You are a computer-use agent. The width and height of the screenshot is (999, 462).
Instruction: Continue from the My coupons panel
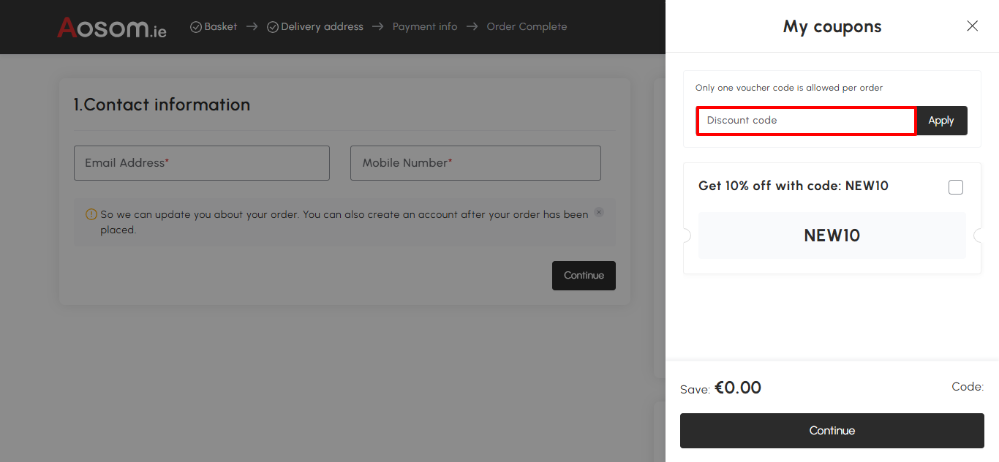831,431
